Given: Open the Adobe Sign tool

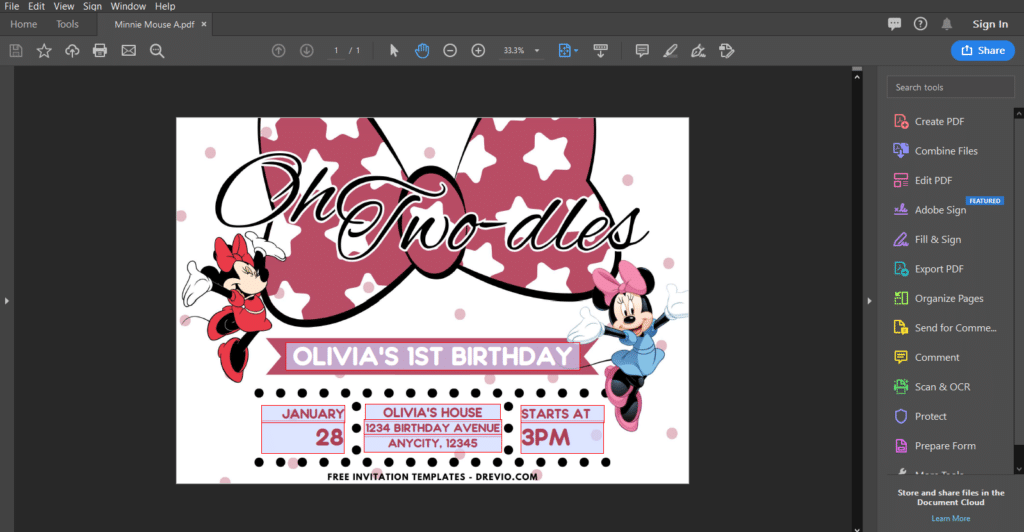Looking at the screenshot, I should 940,210.
